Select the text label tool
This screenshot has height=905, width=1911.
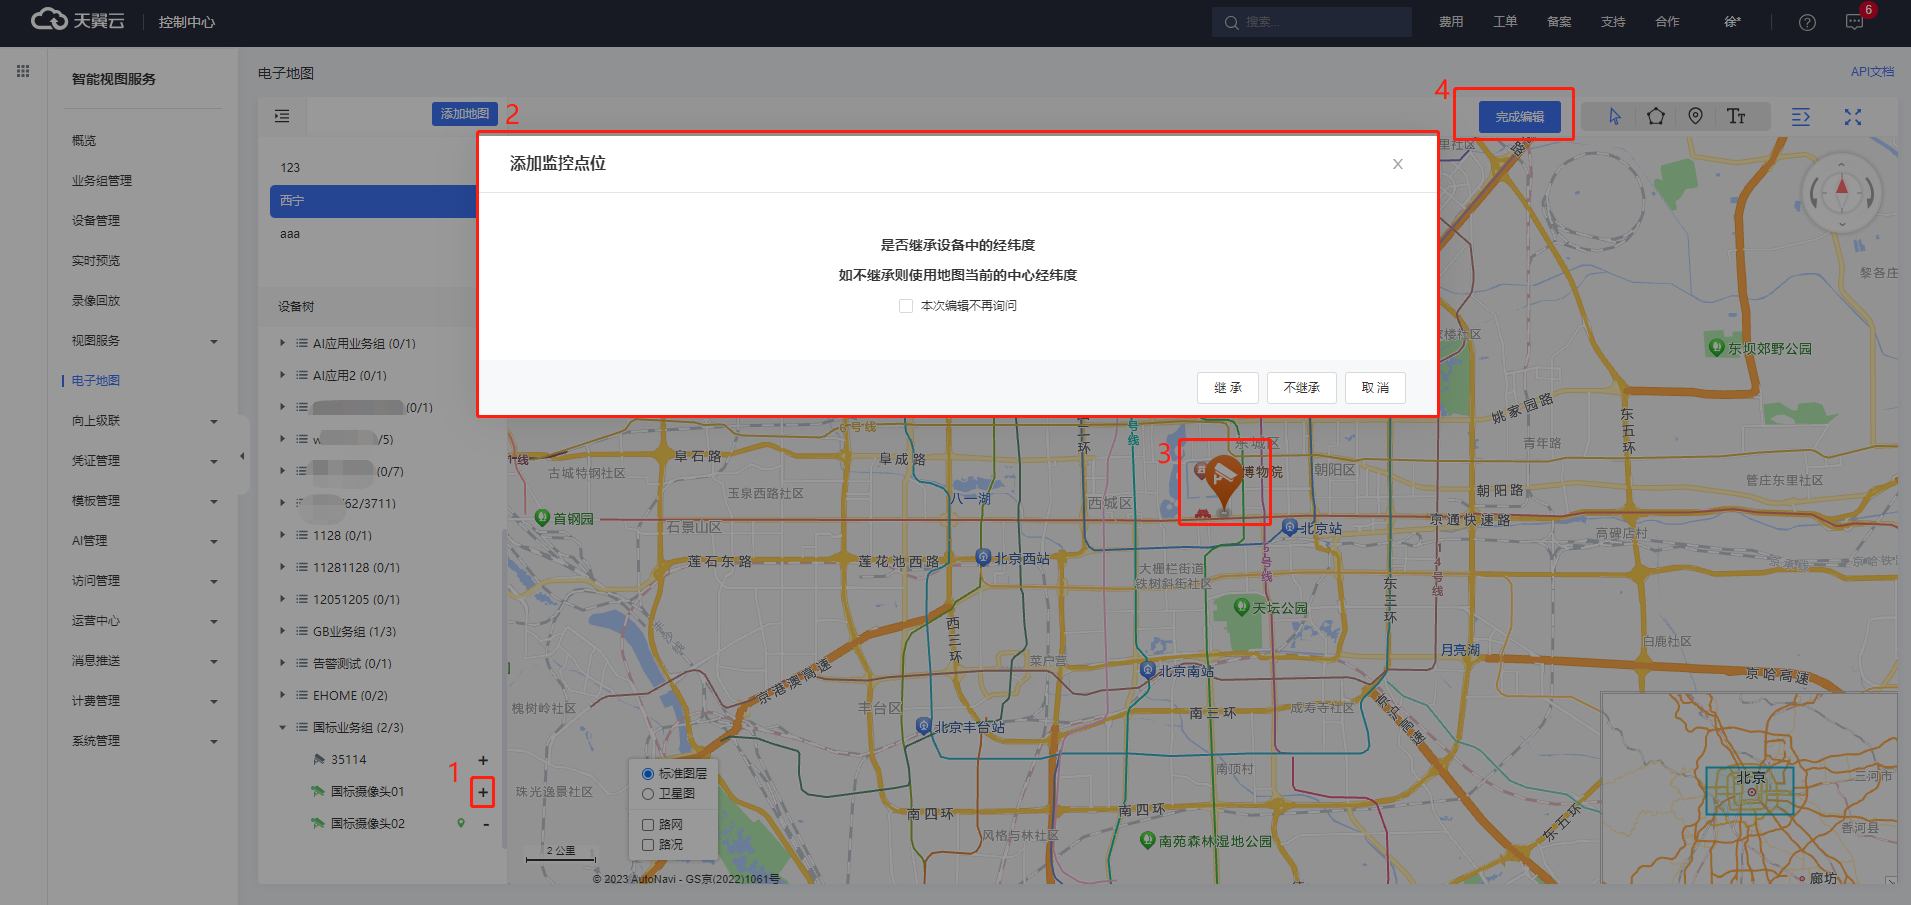(1736, 117)
